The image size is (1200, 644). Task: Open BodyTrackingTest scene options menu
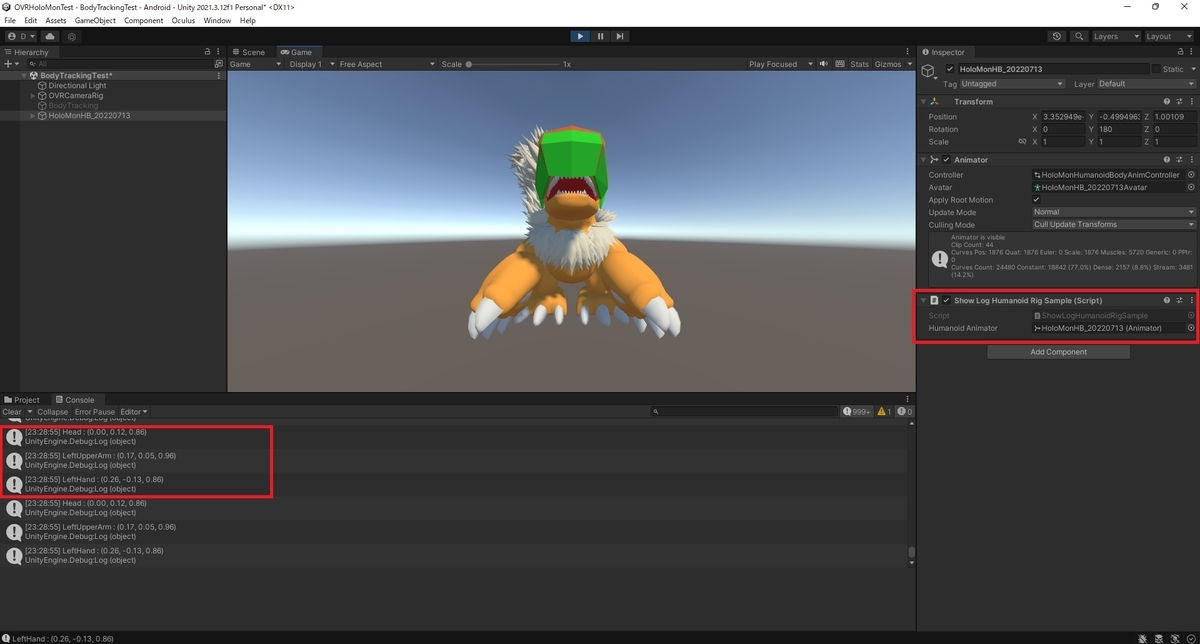pyautogui.click(x=219, y=76)
